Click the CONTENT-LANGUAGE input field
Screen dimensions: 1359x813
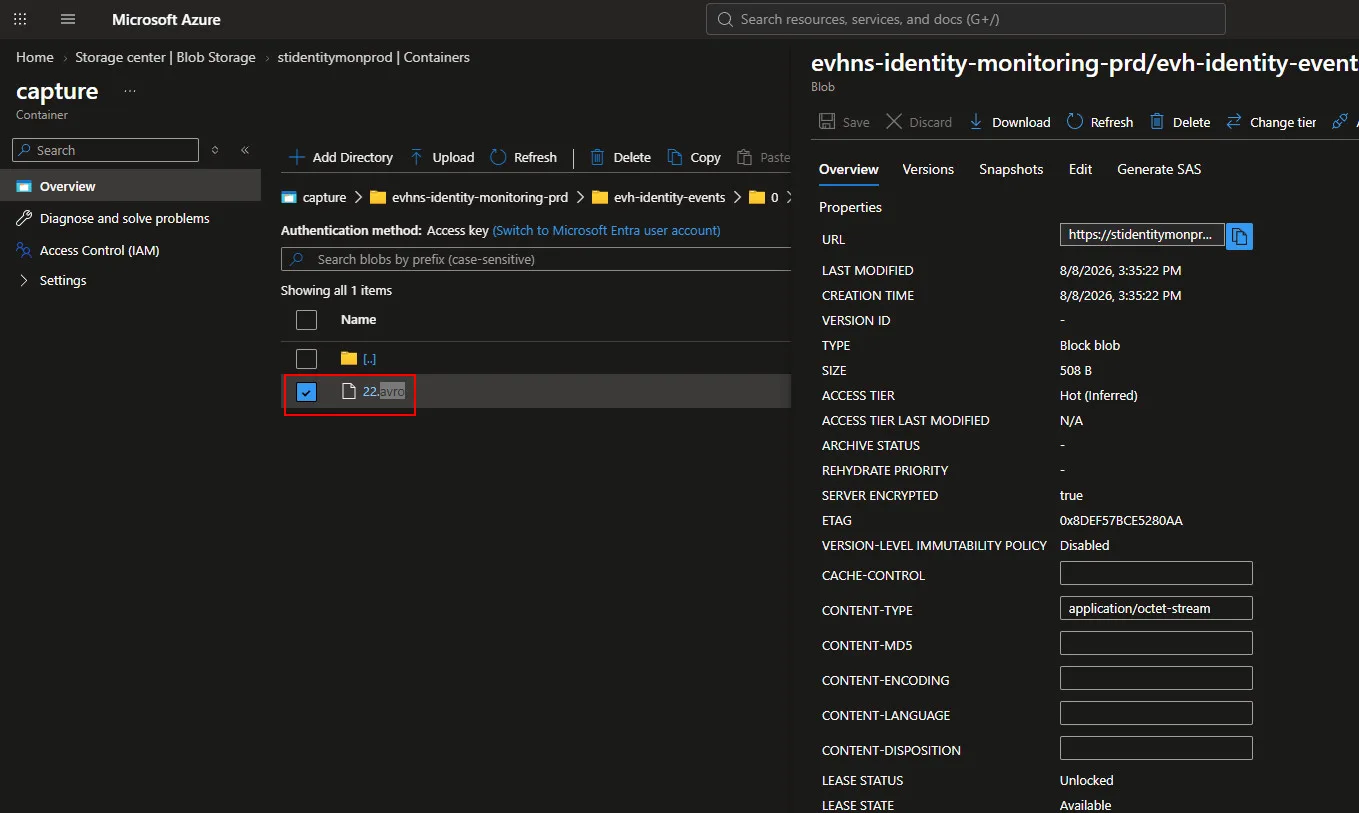point(1156,713)
